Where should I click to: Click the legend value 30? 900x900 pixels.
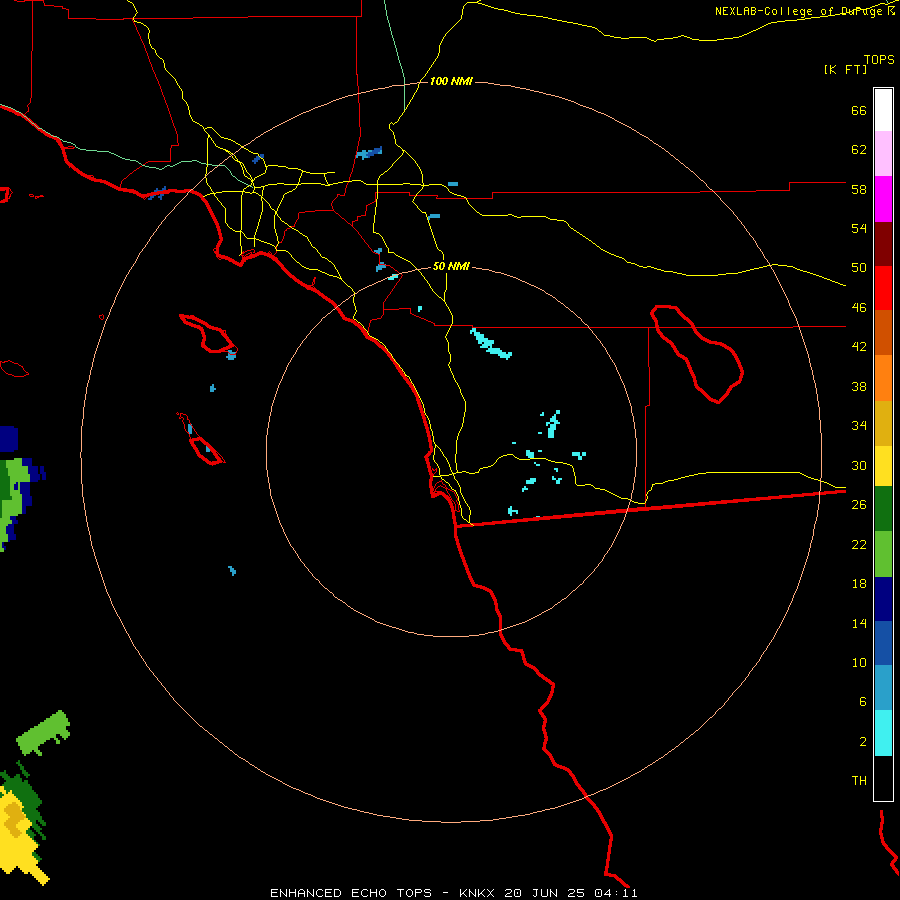[859, 465]
